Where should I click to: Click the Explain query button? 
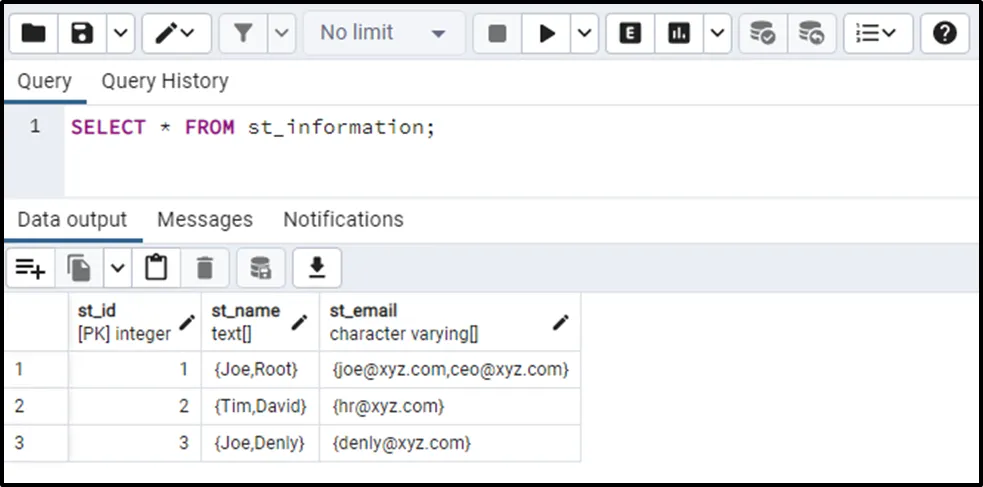coord(630,33)
